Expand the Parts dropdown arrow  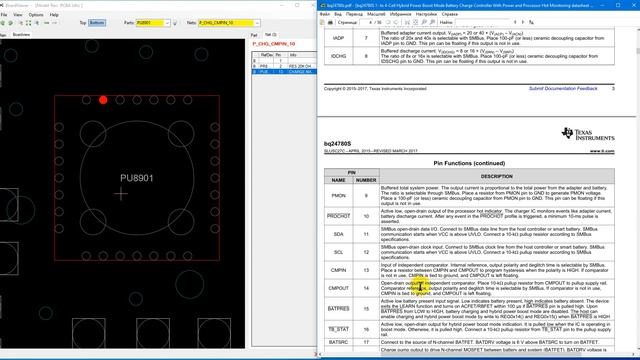(167, 23)
